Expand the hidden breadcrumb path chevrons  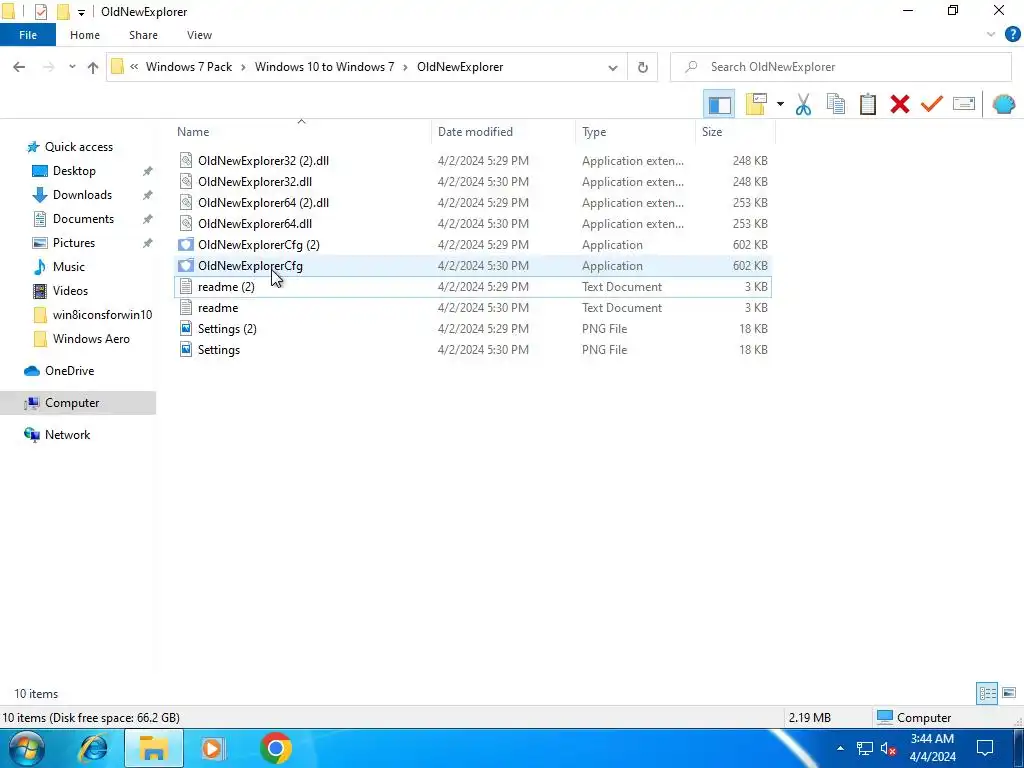[134, 67]
